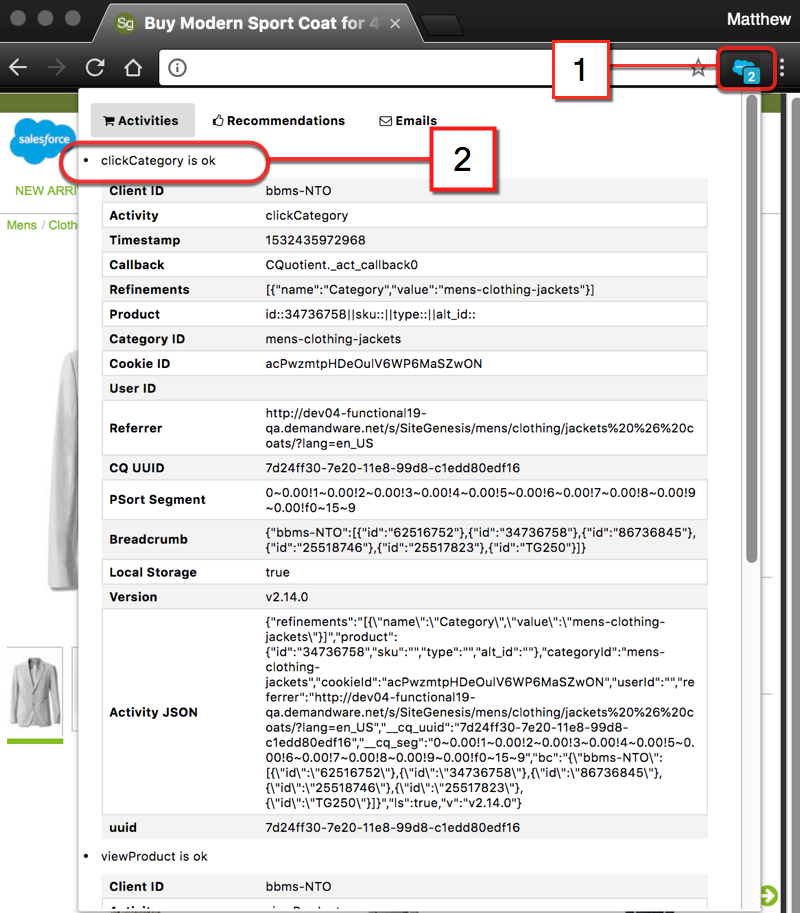Screen dimensions: 800x913
Task: Close the Buy Modern Sport Coat tab
Action: coord(395,23)
